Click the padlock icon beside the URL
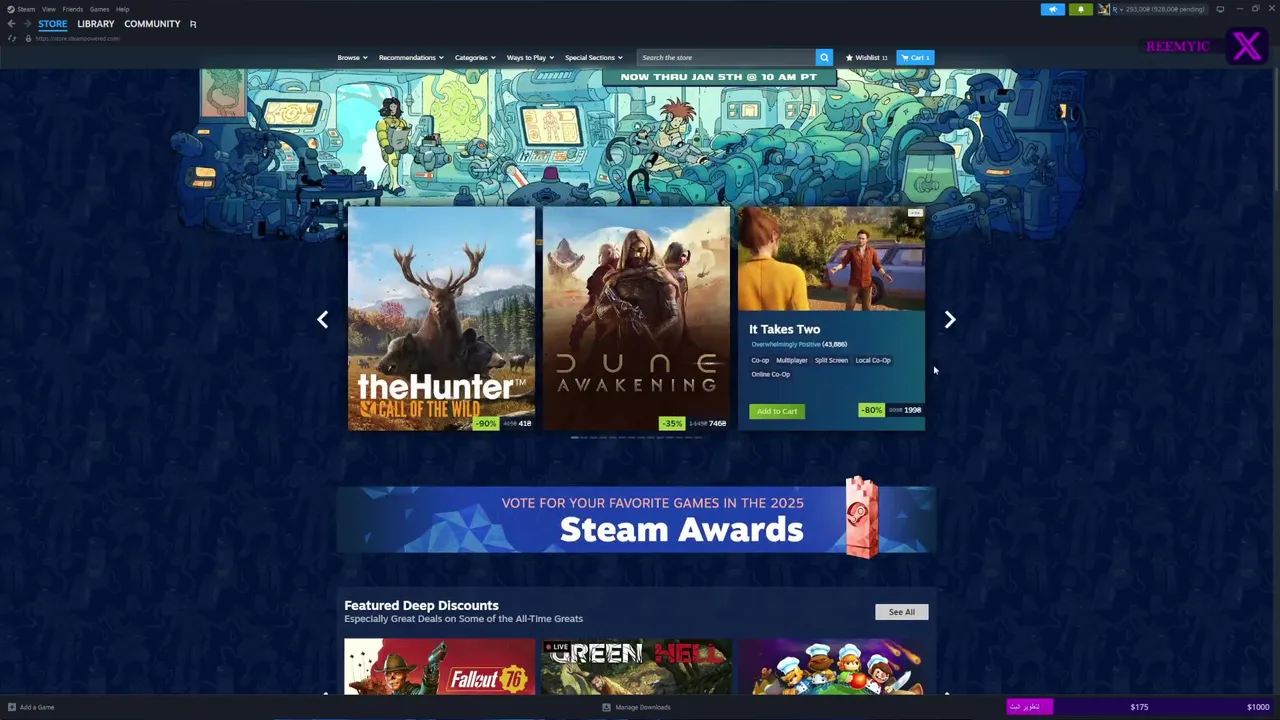 28,38
